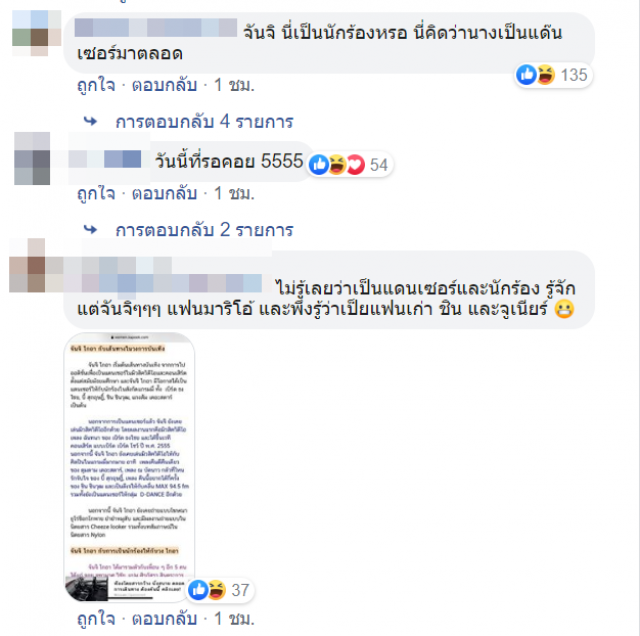Like the first comment via ถูกใจ
Viewport: 640px width, 636px height.
(x=96, y=85)
